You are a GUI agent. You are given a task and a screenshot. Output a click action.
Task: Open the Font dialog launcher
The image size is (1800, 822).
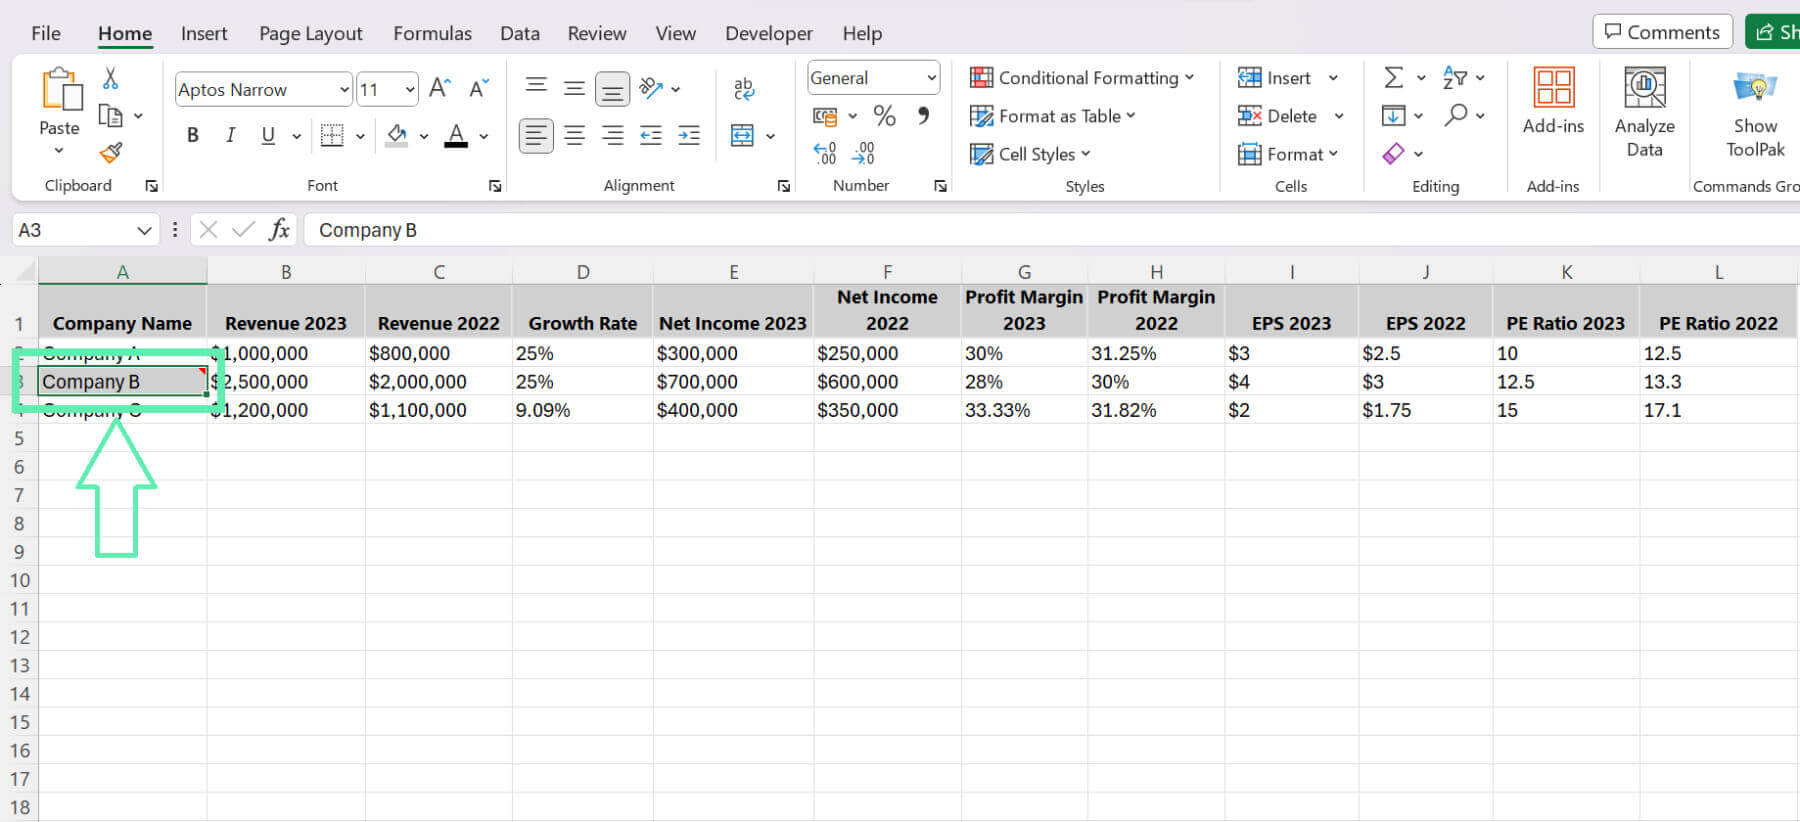[495, 186]
